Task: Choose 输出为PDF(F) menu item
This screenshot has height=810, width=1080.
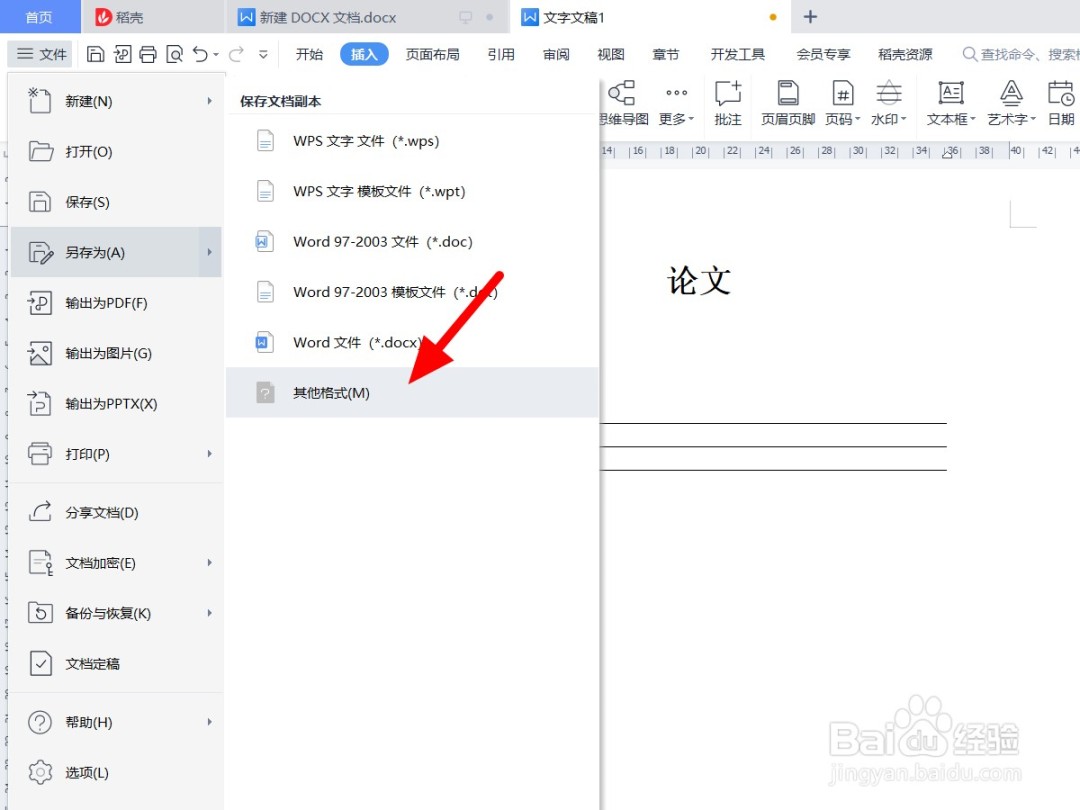Action: [x=116, y=302]
